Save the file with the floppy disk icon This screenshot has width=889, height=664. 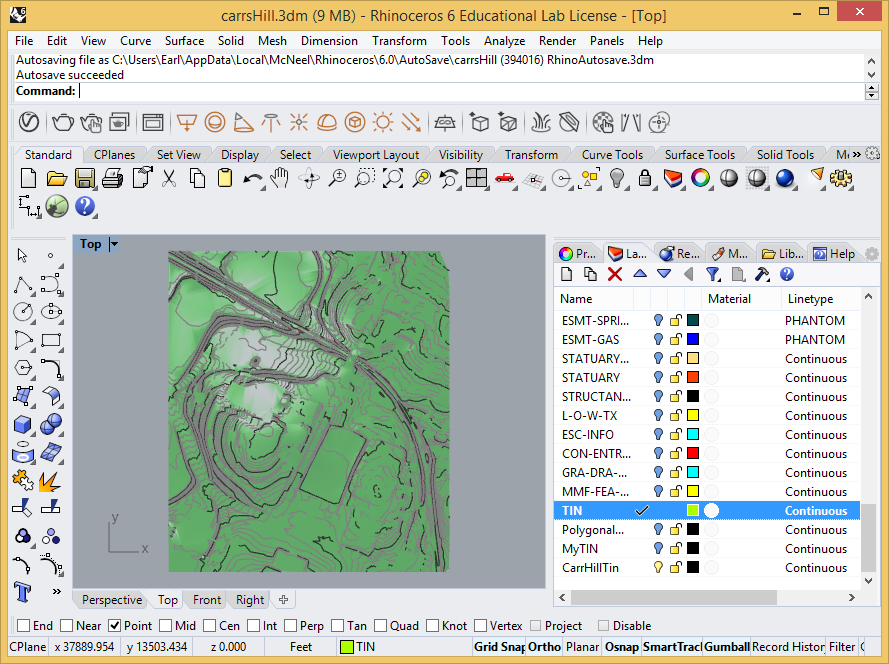pyautogui.click(x=84, y=179)
